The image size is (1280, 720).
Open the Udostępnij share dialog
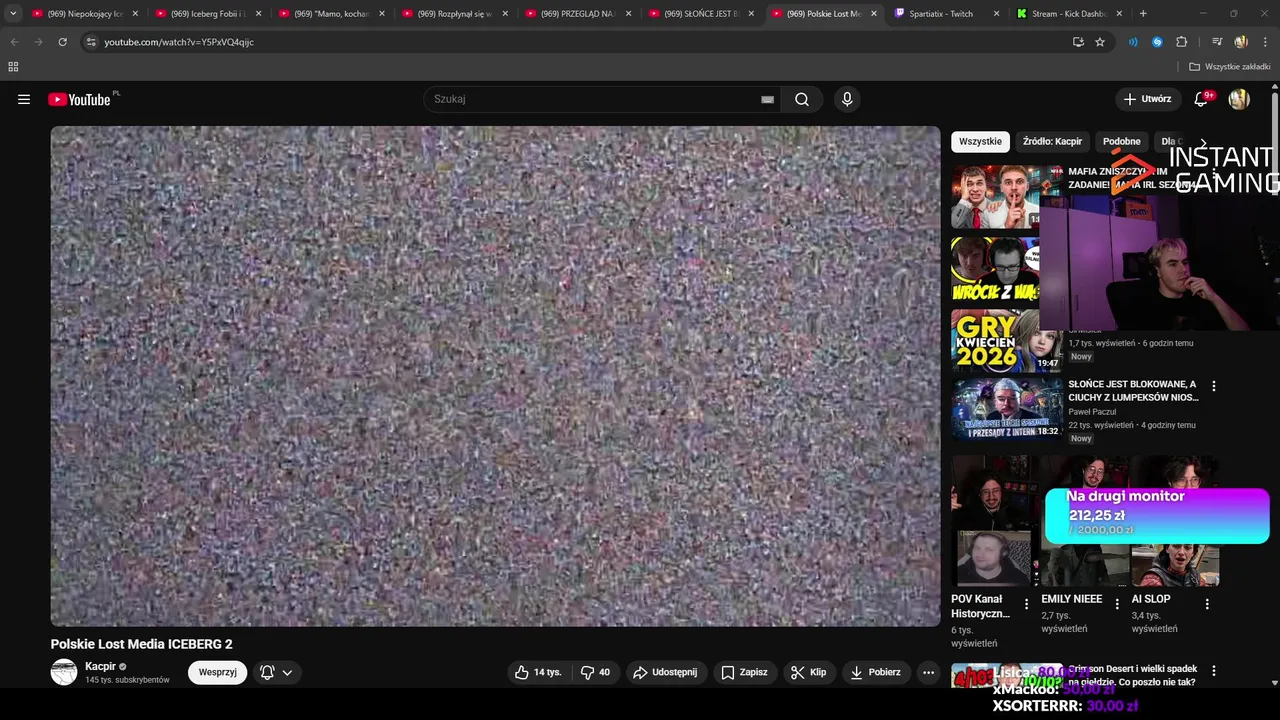point(666,672)
